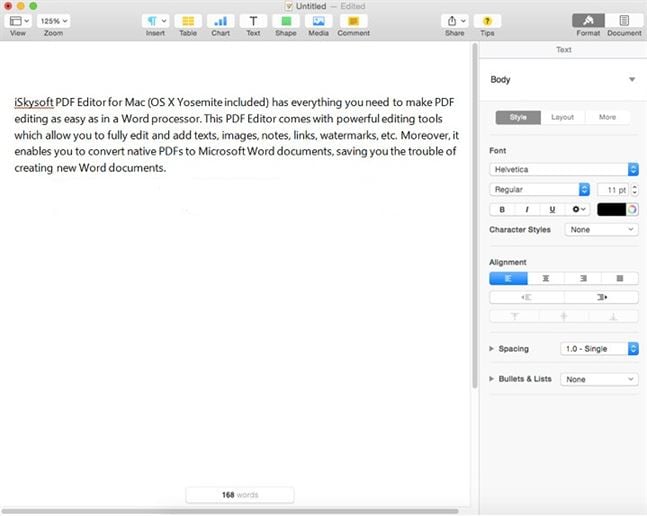
Task: Expand the Bullets & Lists section
Action: point(491,379)
